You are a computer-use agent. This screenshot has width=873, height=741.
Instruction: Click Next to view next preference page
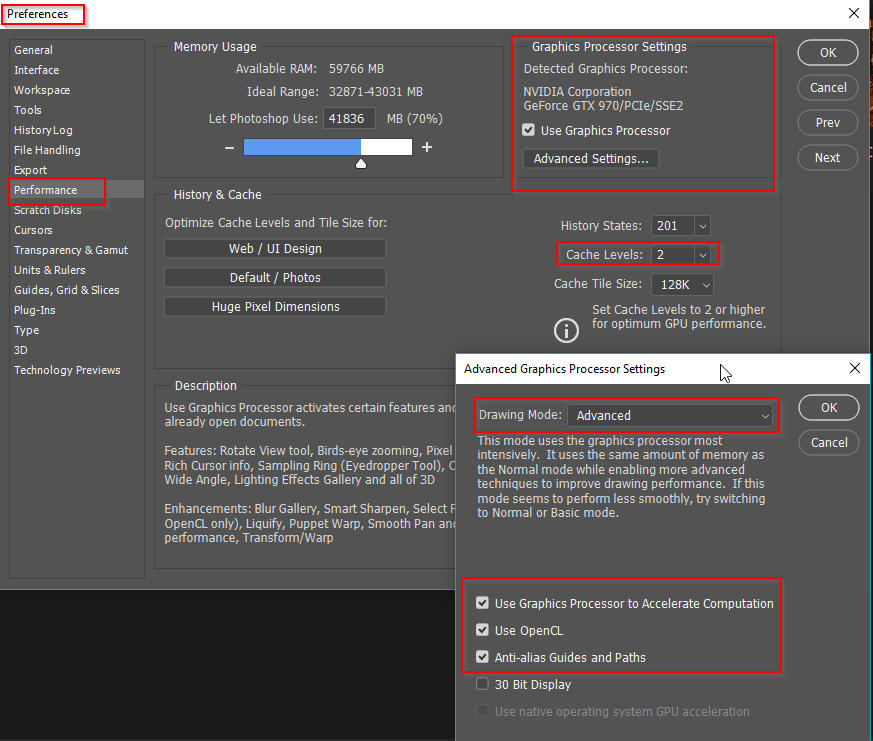[827, 157]
